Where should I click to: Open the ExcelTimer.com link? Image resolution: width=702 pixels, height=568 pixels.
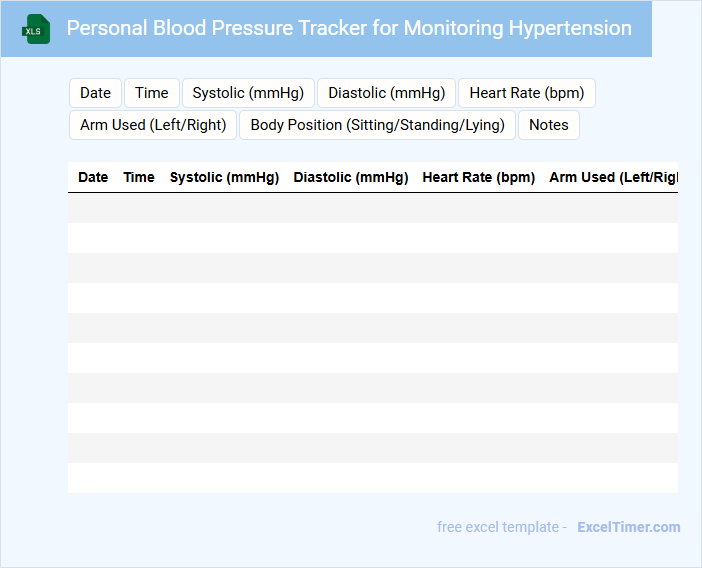629,527
